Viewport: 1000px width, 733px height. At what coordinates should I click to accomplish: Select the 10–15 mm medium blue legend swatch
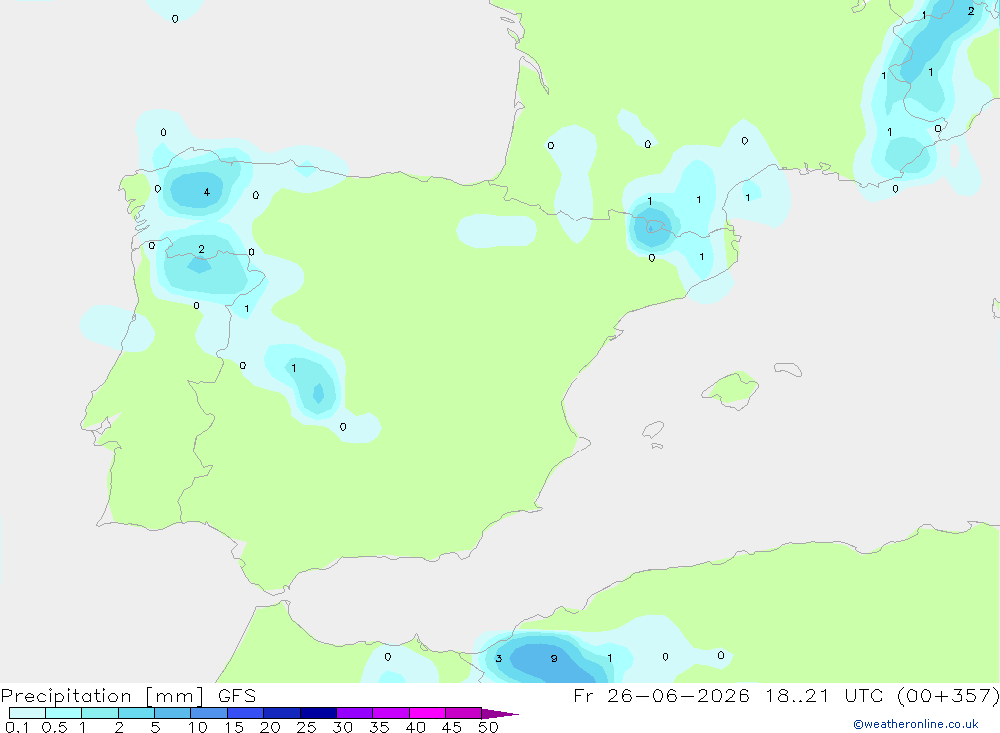point(209,713)
